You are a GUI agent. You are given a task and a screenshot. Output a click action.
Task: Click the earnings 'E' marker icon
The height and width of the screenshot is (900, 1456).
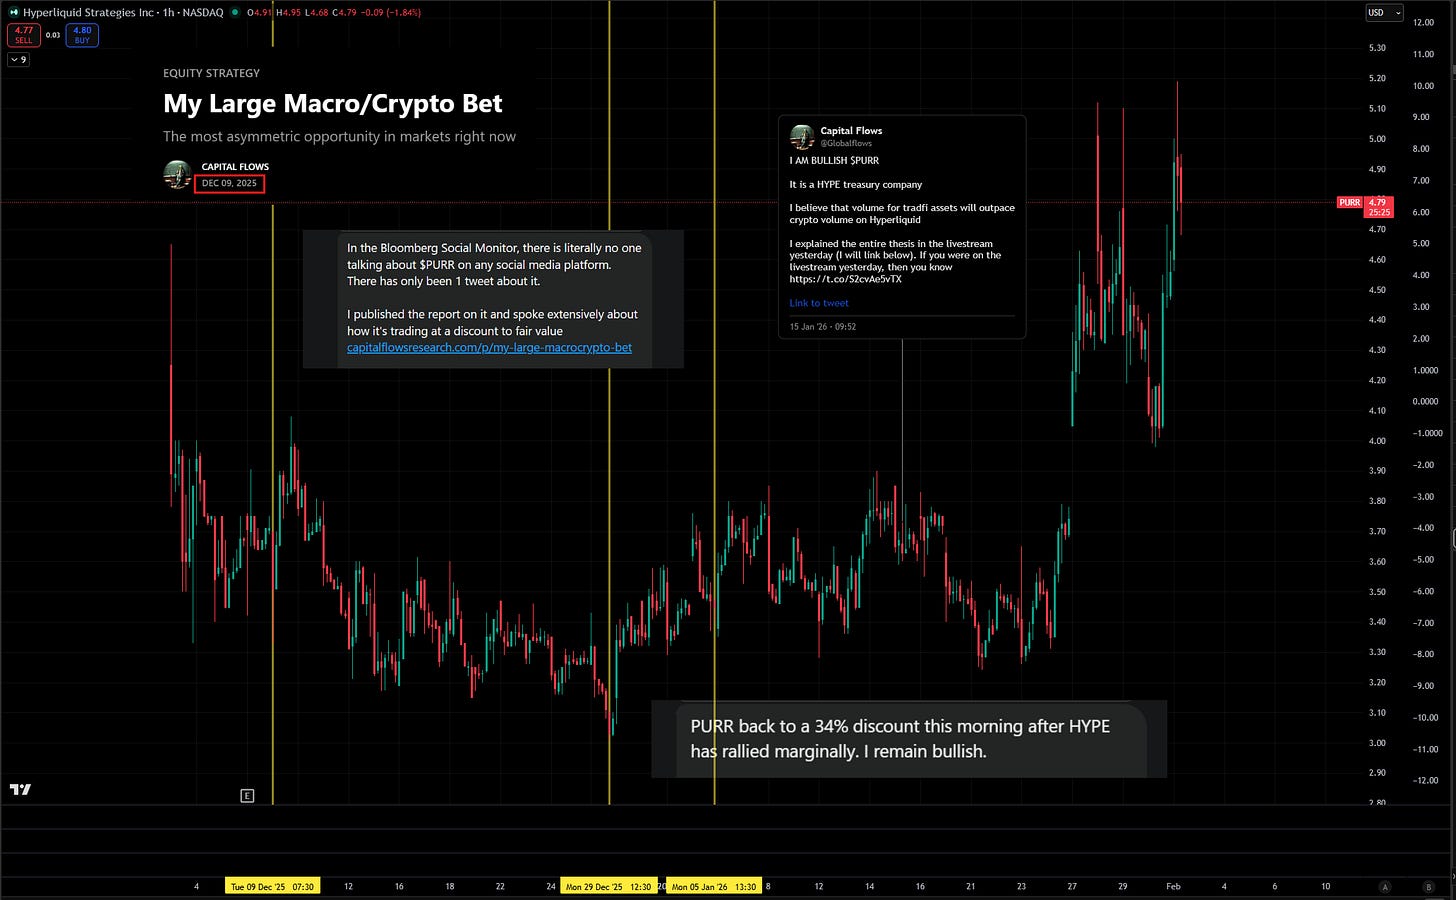tap(247, 796)
